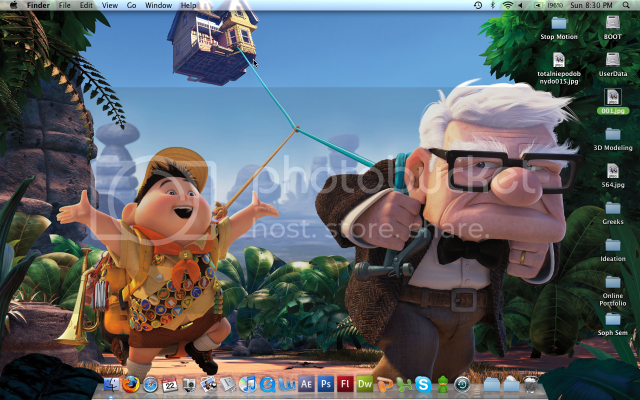
Task: Open the Window menu
Action: click(x=157, y=6)
